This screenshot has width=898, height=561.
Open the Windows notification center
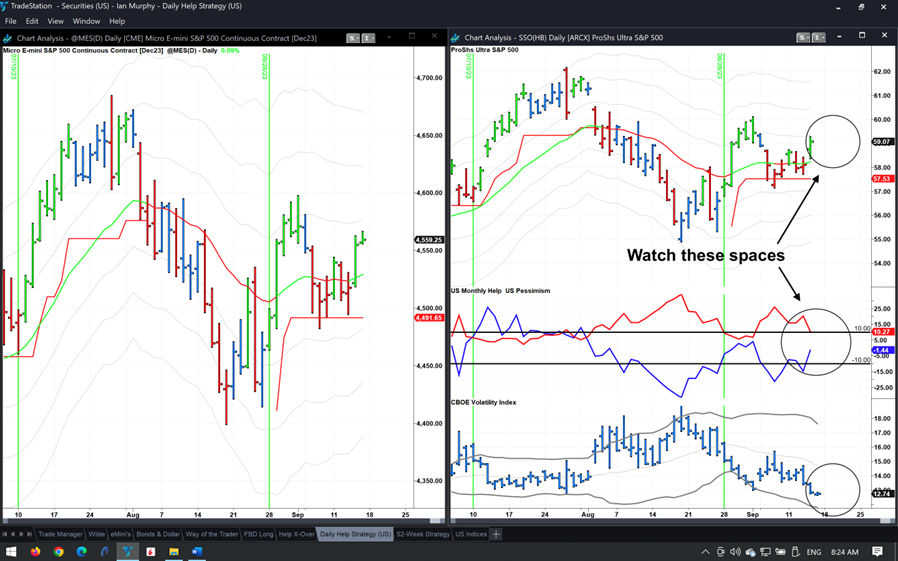coord(877,552)
